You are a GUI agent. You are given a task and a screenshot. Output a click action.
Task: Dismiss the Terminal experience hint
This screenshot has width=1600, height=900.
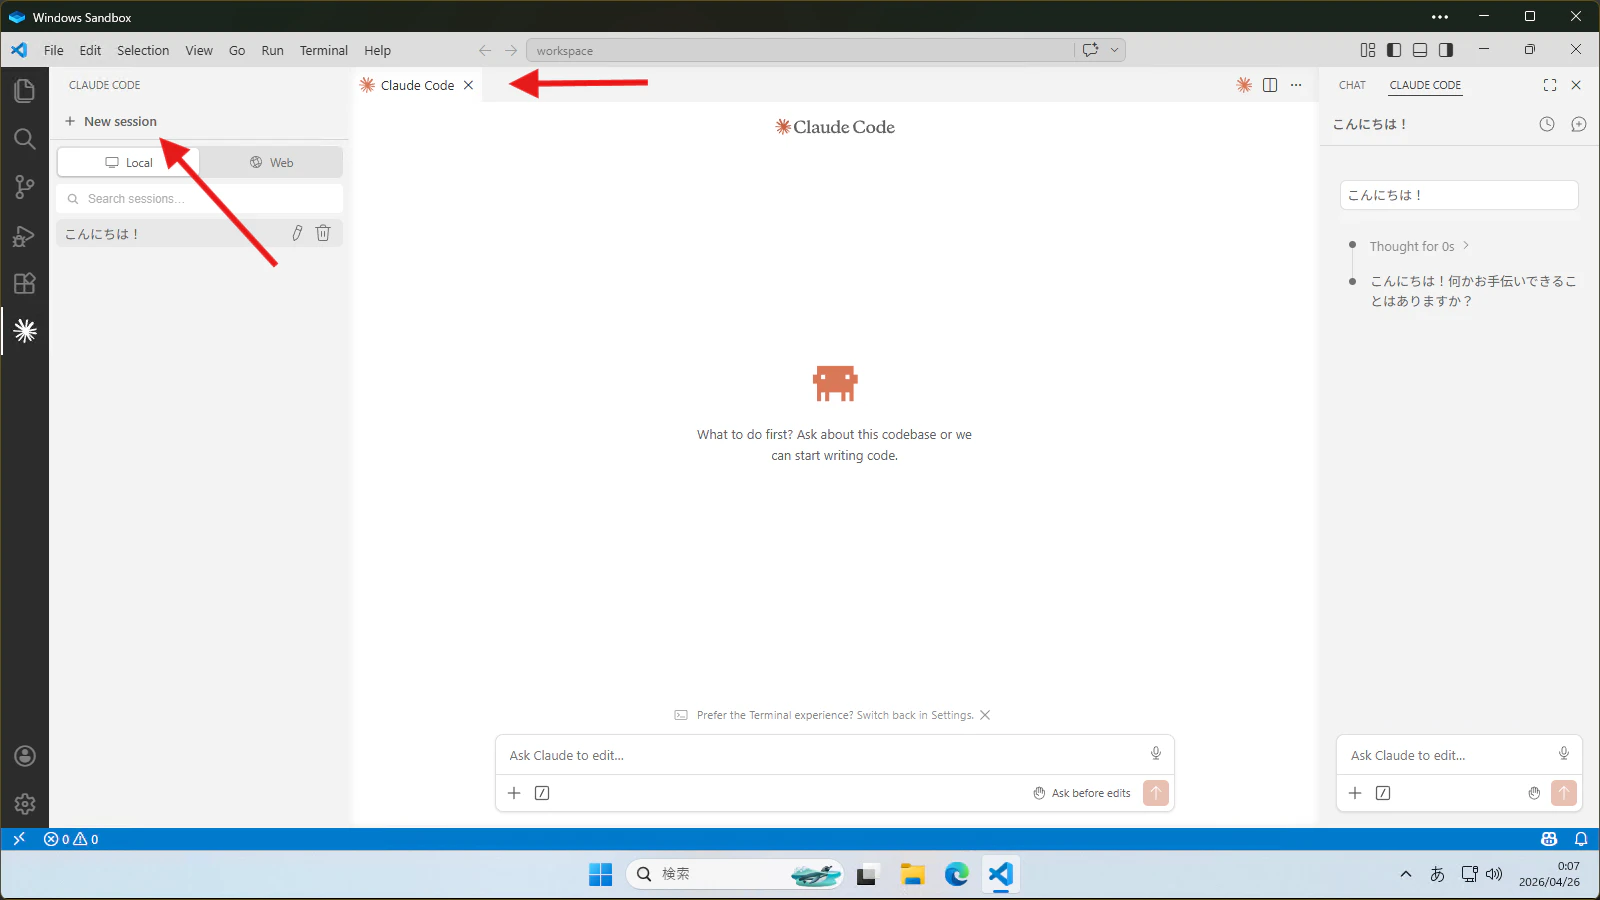tap(985, 715)
